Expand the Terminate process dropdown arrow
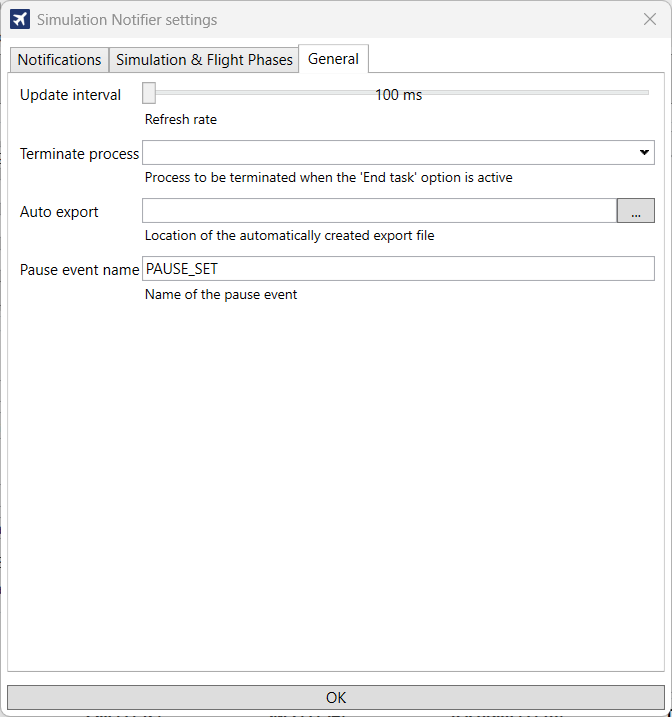This screenshot has width=672, height=717. (644, 153)
